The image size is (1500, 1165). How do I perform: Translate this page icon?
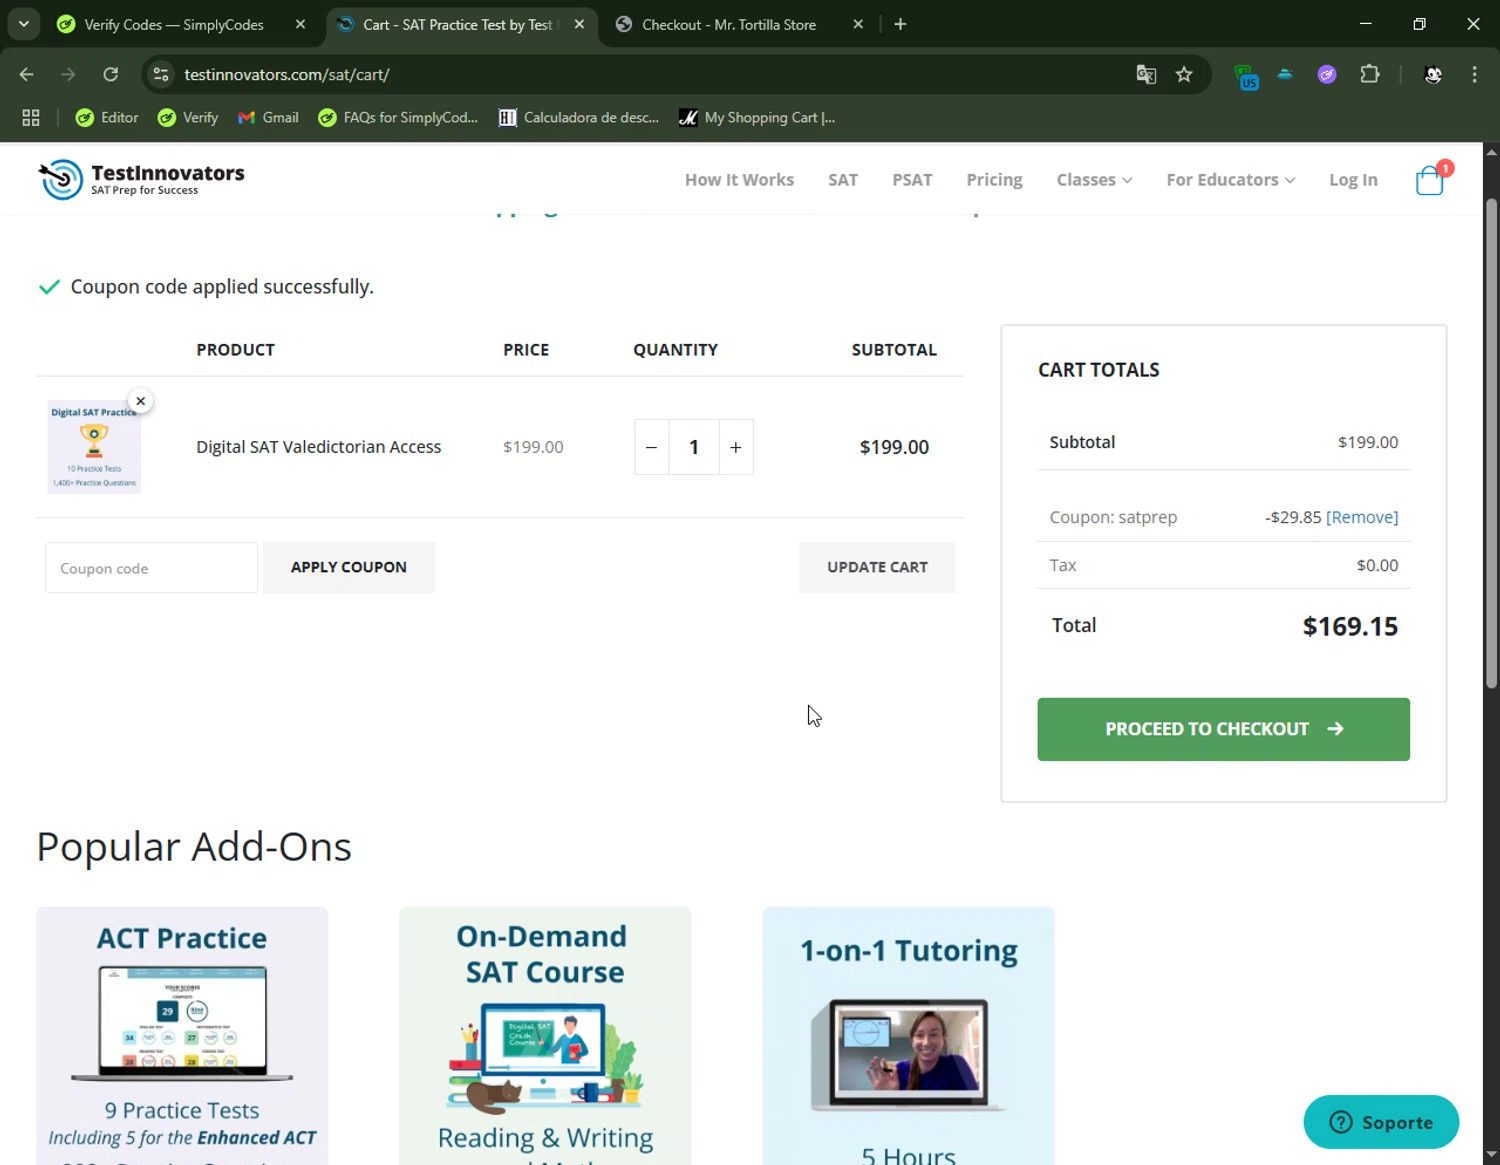(1146, 74)
